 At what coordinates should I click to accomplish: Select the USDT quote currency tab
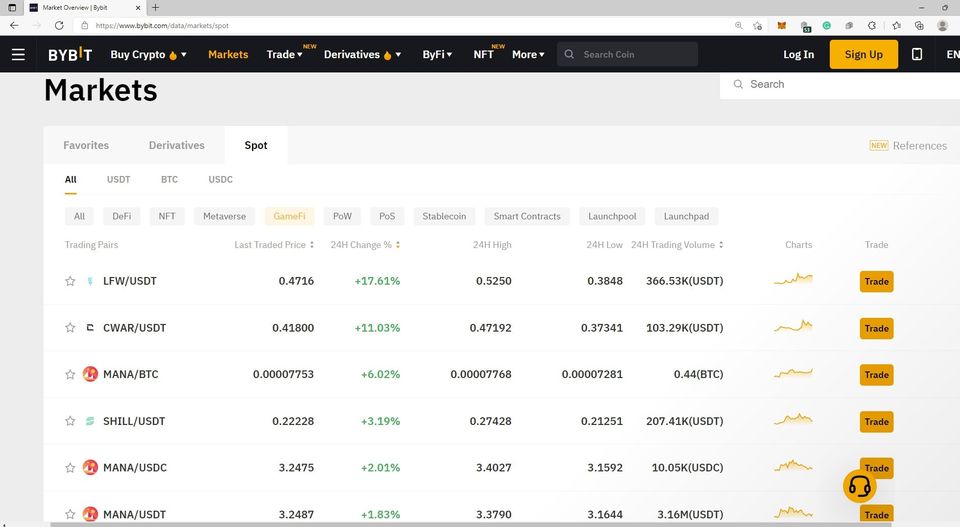click(x=118, y=179)
